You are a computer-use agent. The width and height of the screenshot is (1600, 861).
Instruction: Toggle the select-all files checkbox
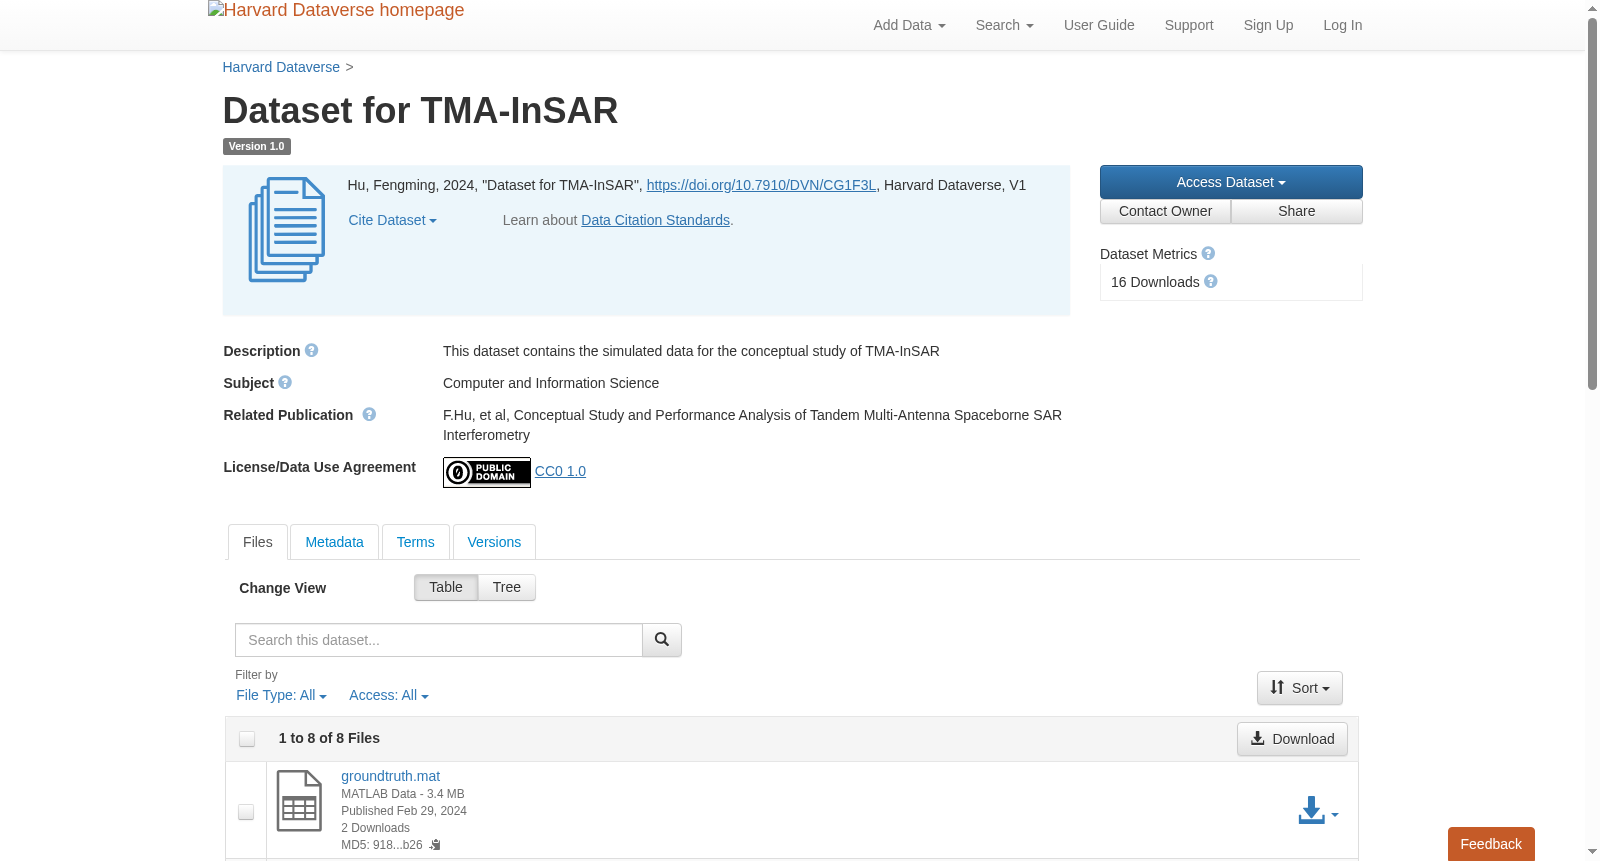click(247, 739)
